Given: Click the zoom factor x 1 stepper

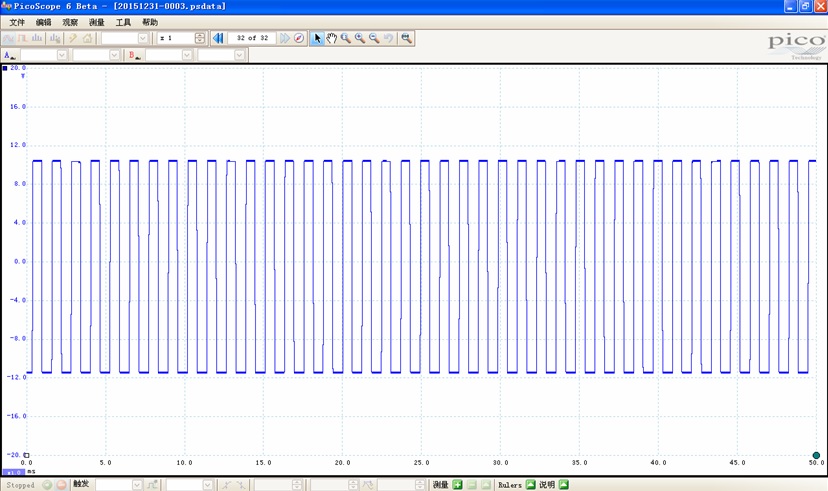Looking at the screenshot, I should [x=200, y=38].
